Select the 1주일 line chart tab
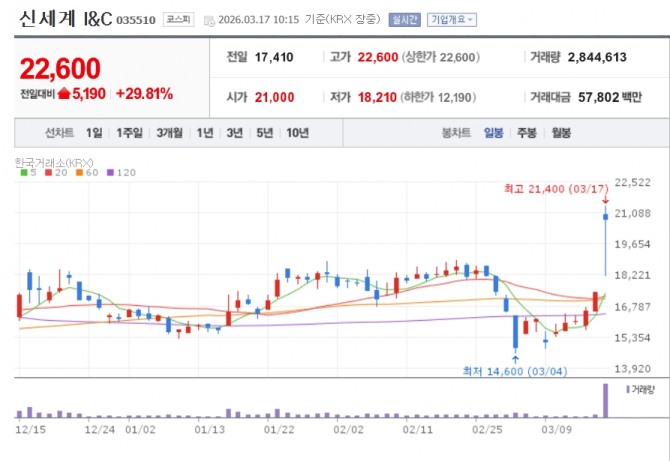This screenshot has width=670, height=461. (x=129, y=133)
